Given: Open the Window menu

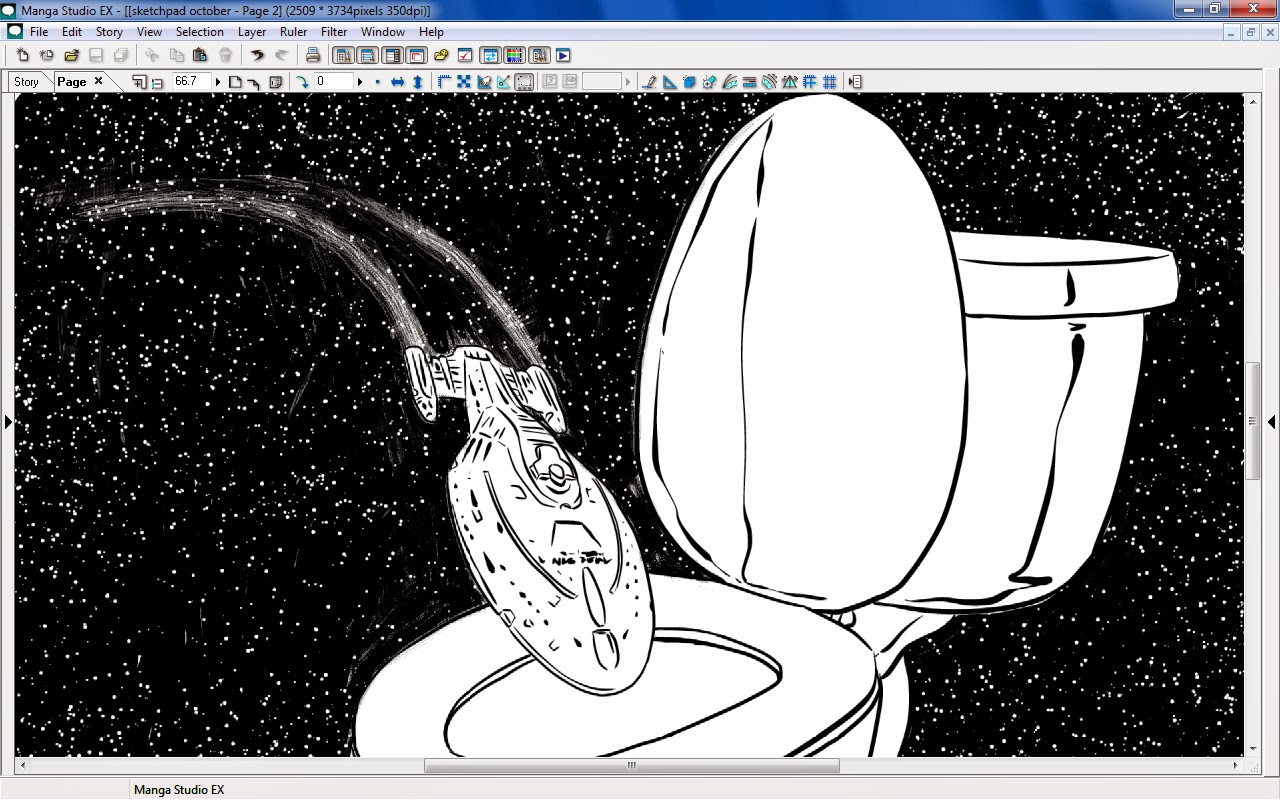Looking at the screenshot, I should pos(383,32).
